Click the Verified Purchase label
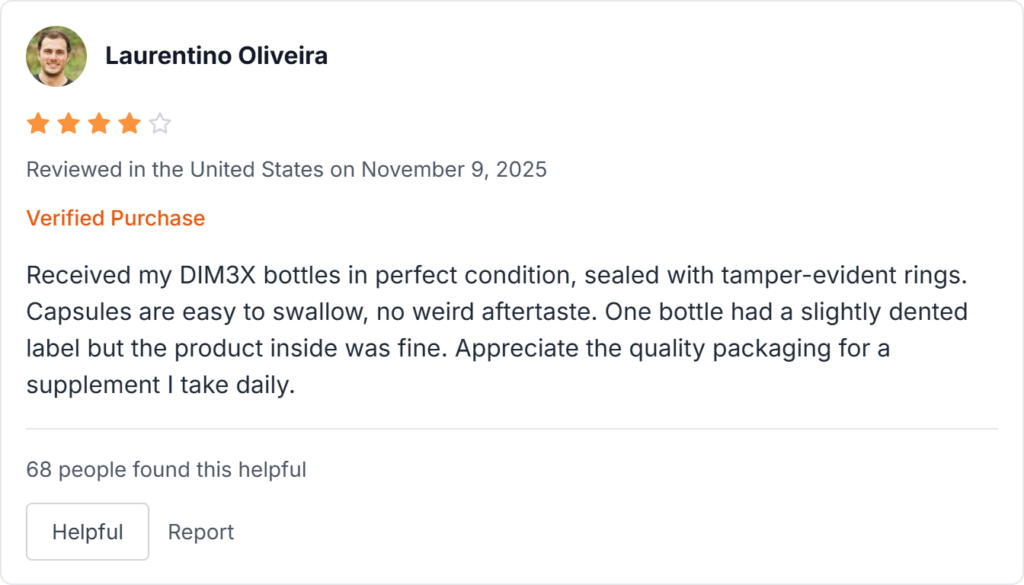This screenshot has height=585, width=1024. 115,218
